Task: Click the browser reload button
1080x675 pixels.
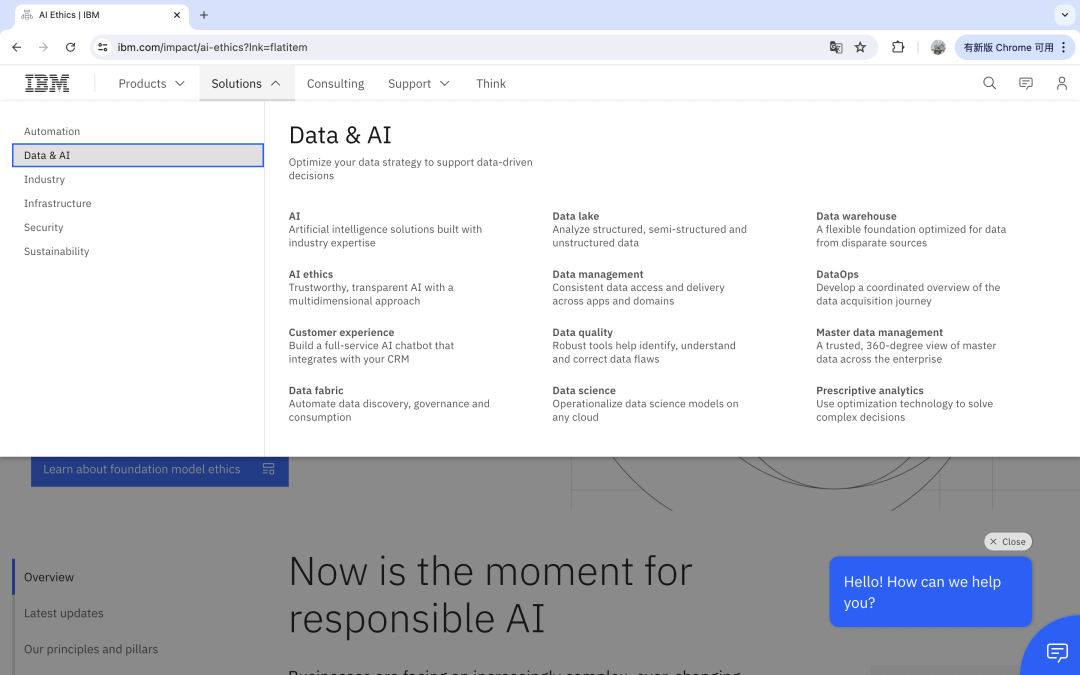Action: click(x=70, y=47)
